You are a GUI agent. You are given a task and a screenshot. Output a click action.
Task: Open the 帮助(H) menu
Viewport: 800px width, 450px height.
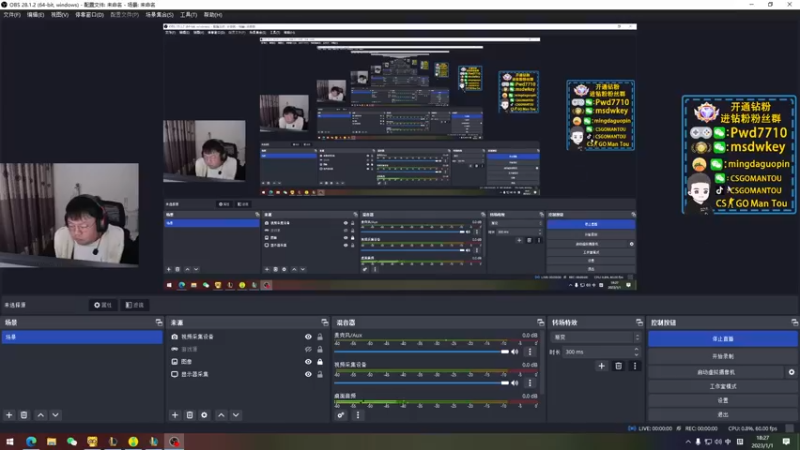[x=213, y=15]
